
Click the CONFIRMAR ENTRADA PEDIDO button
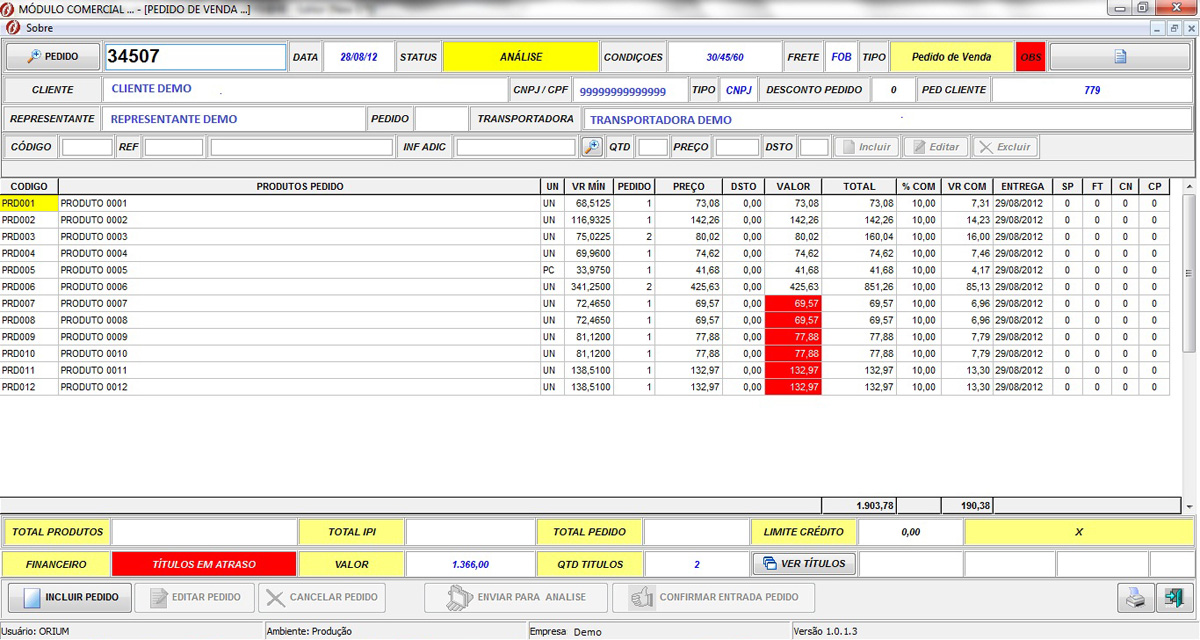(714, 598)
